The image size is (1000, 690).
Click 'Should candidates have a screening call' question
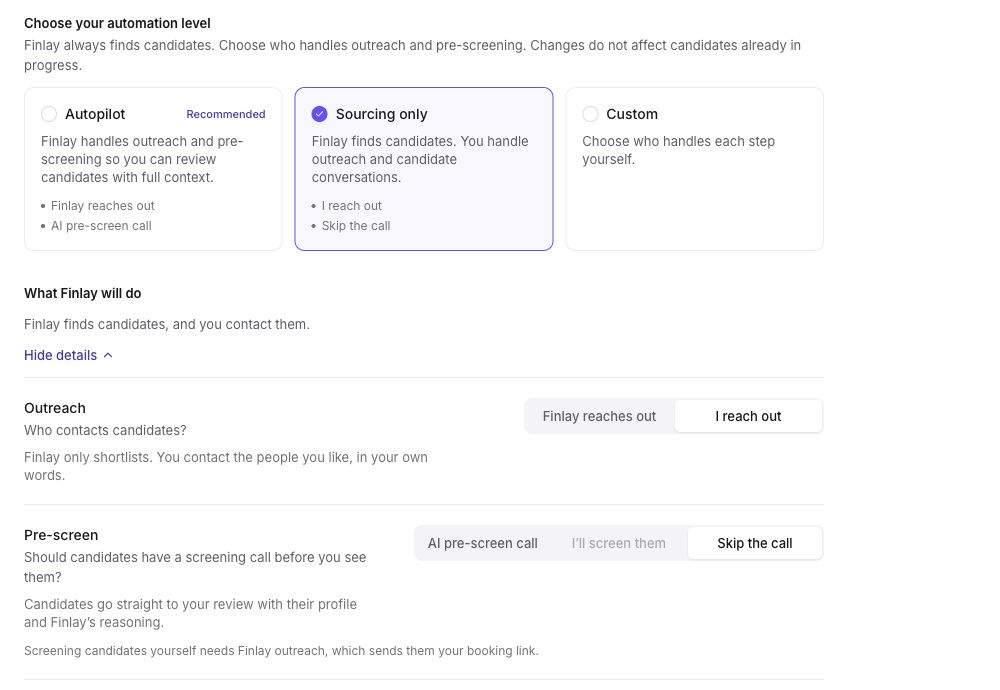pos(195,567)
